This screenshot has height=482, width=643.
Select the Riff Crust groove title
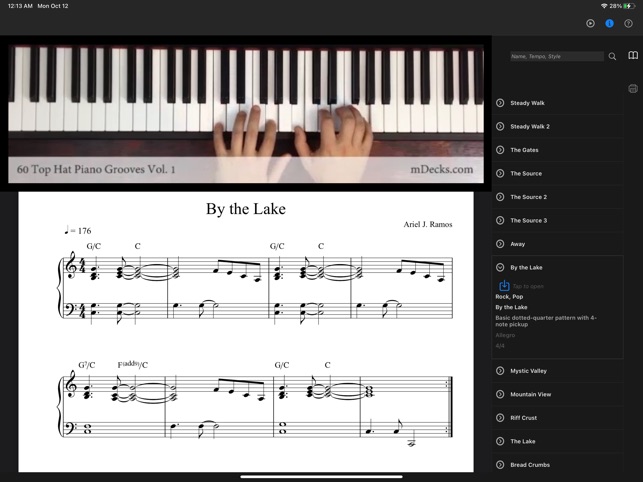point(523,418)
